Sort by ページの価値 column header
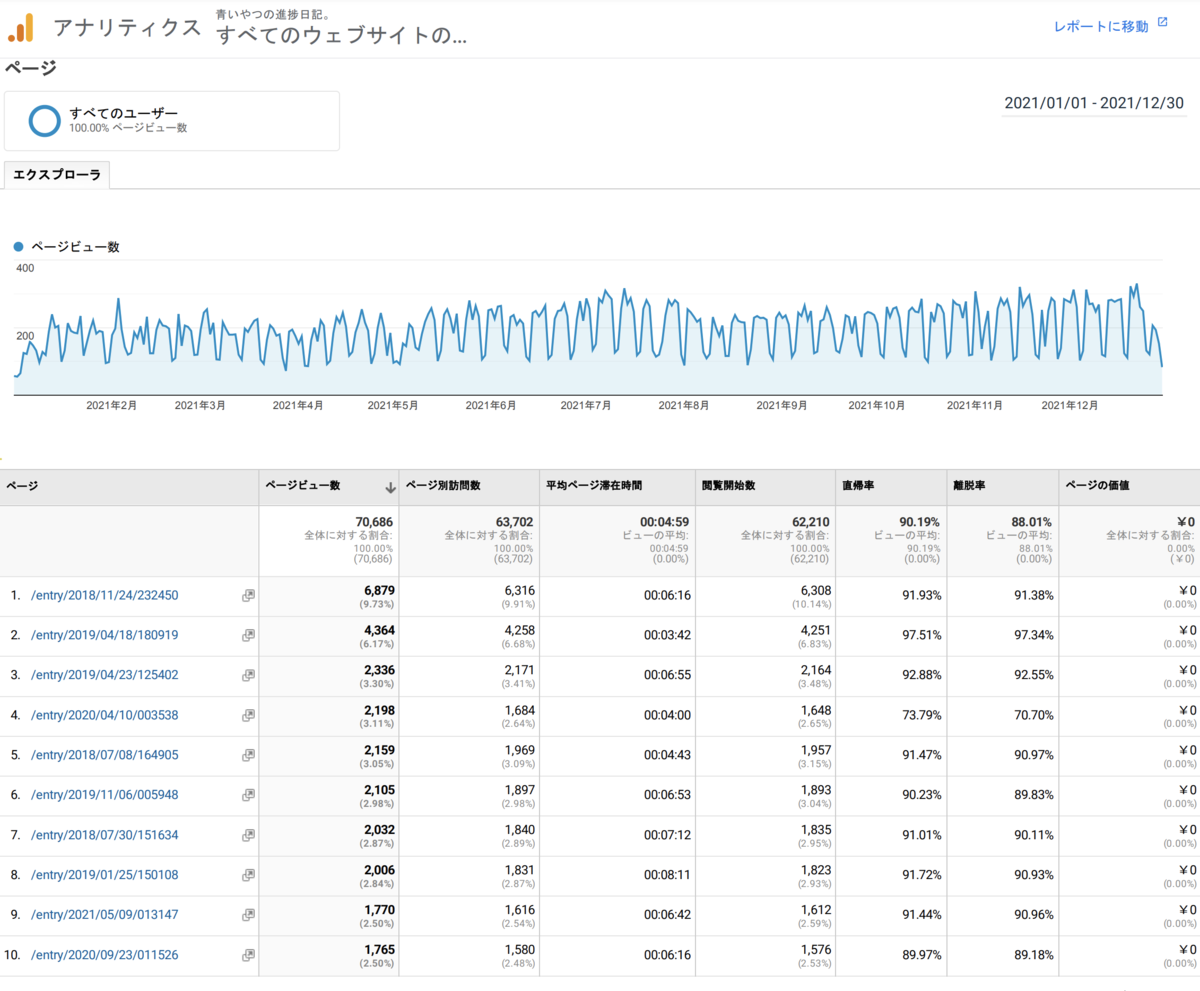This screenshot has height=991, width=1200. click(1129, 487)
